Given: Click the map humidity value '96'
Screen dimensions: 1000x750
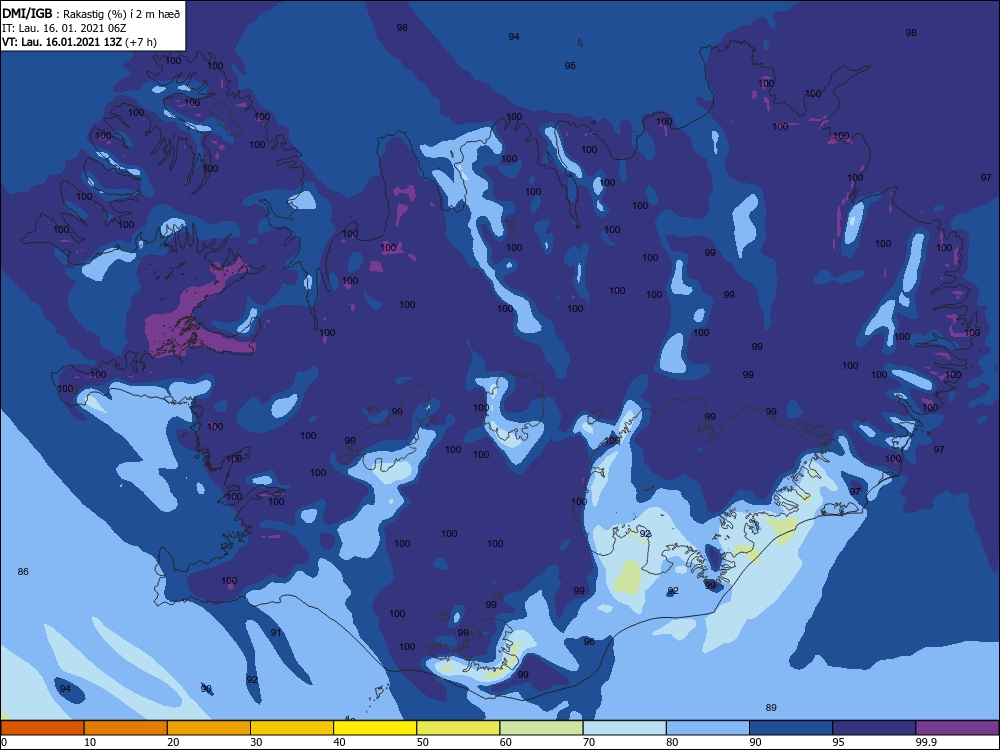Looking at the screenshot, I should point(589,642).
